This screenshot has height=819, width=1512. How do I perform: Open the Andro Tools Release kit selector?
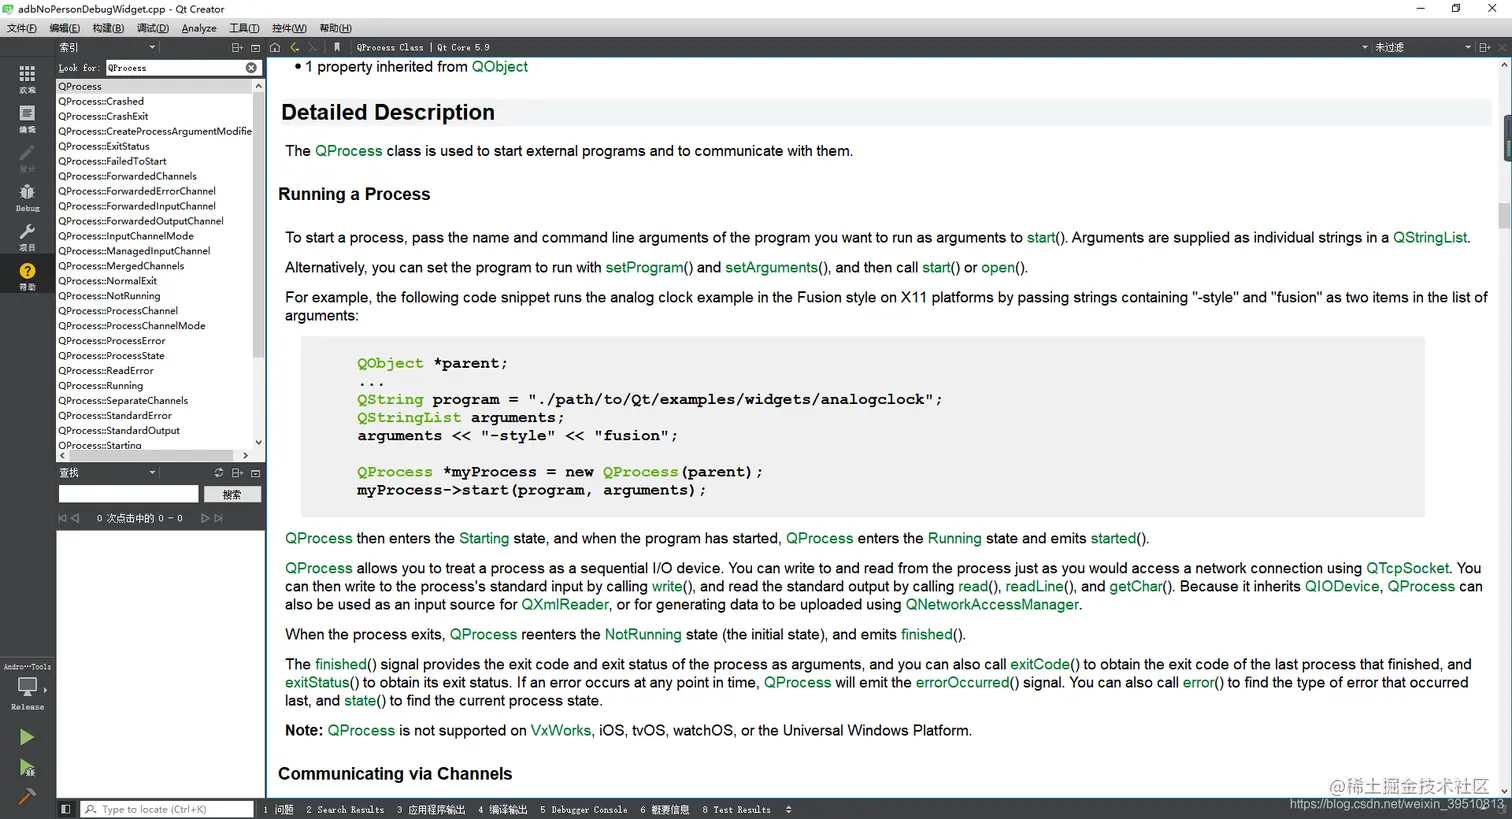point(27,687)
